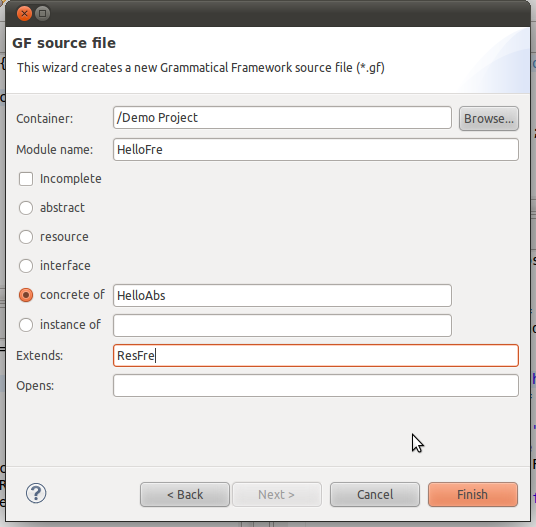Edit the Module name field HelloFre
The image size is (536, 527).
click(316, 150)
